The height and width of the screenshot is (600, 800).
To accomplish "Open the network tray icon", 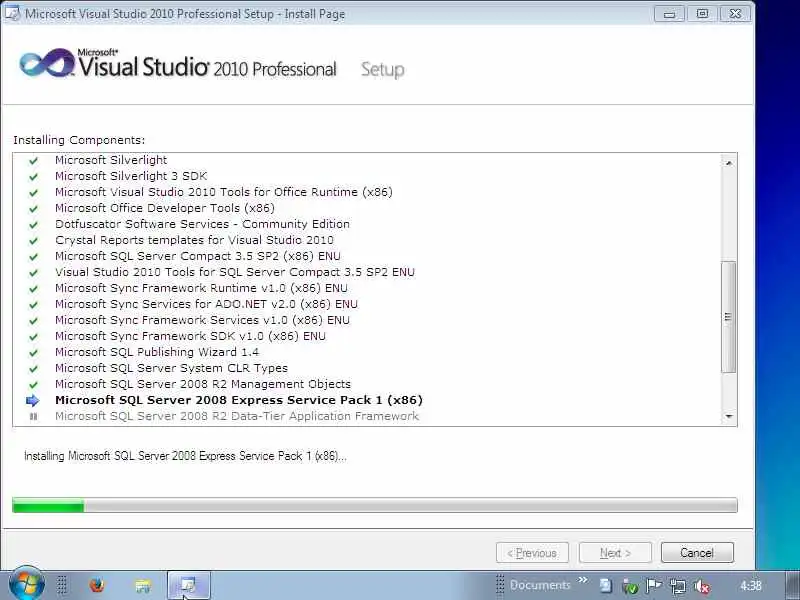I will tap(678, 586).
